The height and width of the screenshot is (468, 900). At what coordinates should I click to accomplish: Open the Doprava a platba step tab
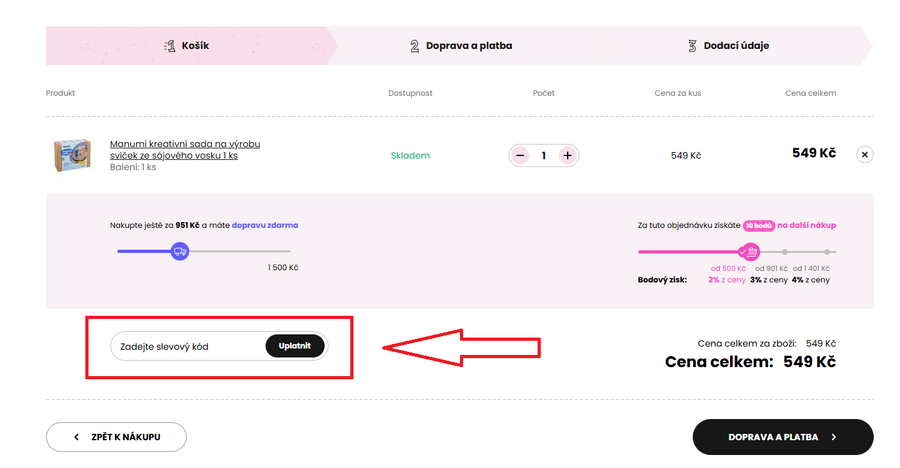coord(460,46)
